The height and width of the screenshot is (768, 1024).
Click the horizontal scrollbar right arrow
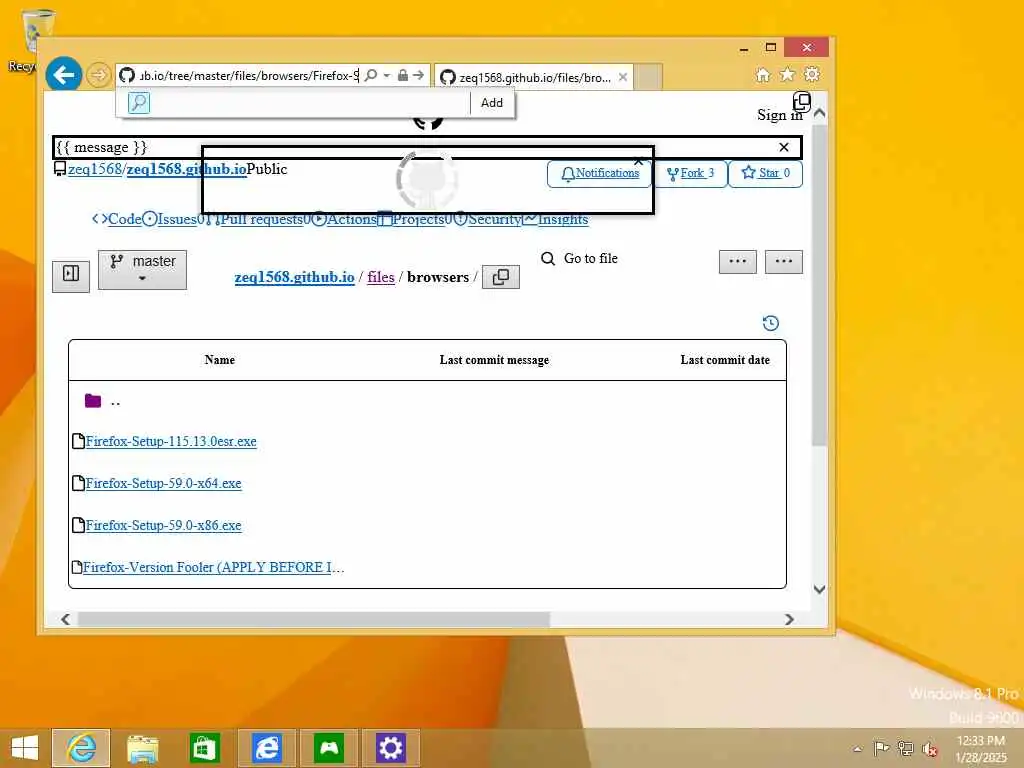[789, 619]
